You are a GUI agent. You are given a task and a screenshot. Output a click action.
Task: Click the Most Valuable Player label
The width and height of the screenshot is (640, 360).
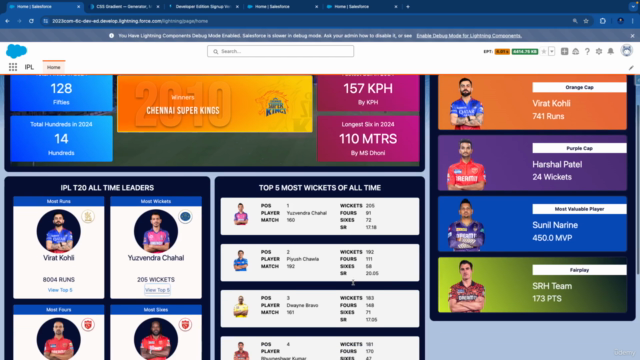[x=579, y=209]
